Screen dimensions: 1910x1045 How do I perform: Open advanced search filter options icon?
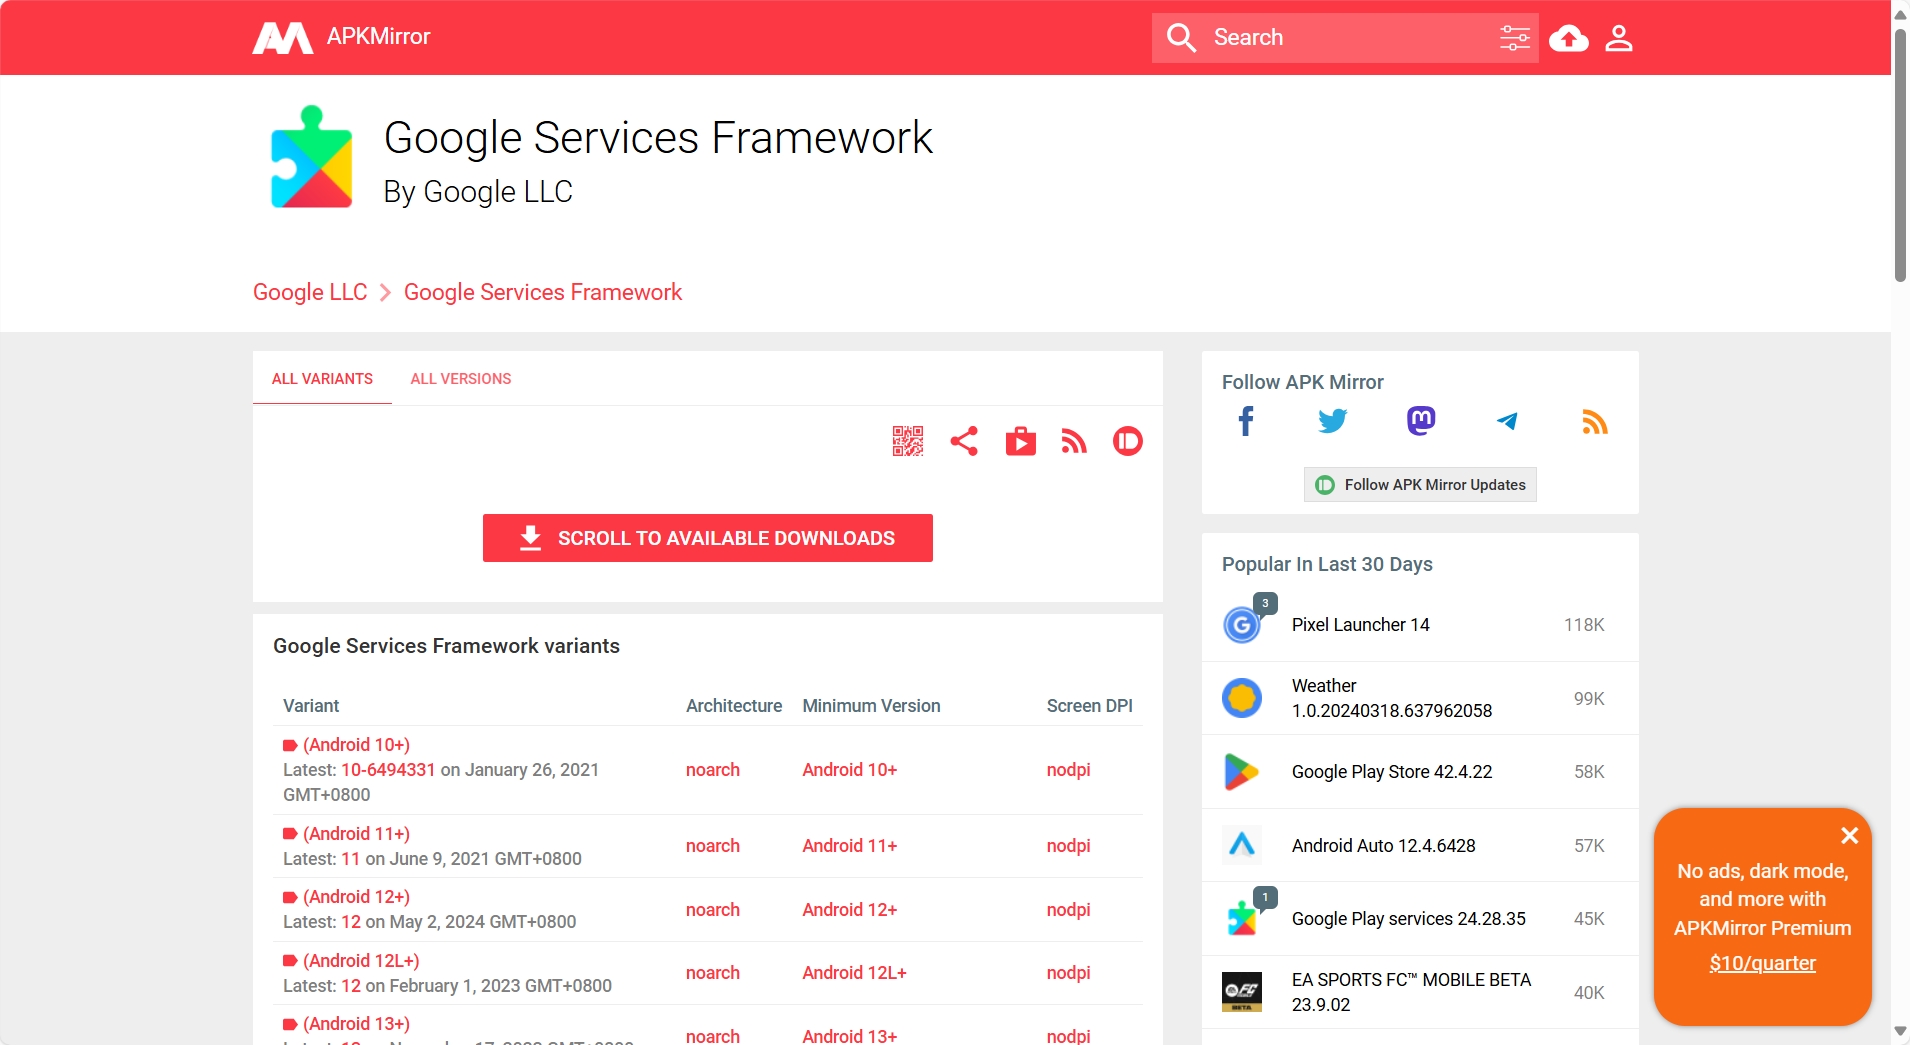pos(1515,38)
